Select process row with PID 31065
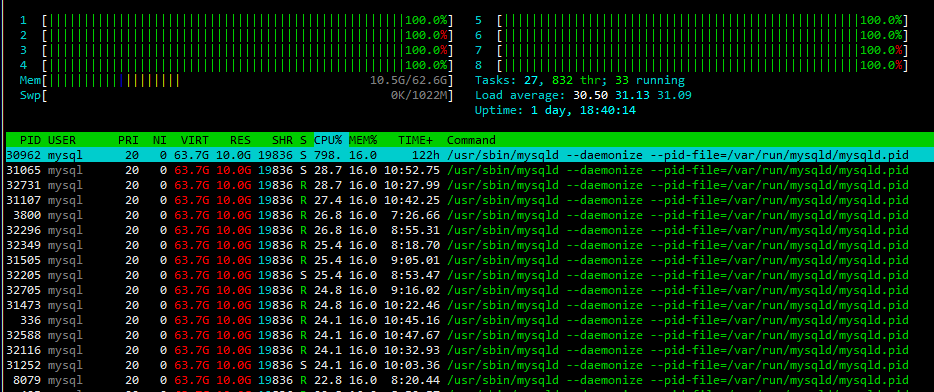This screenshot has width=934, height=392. (x=457, y=170)
